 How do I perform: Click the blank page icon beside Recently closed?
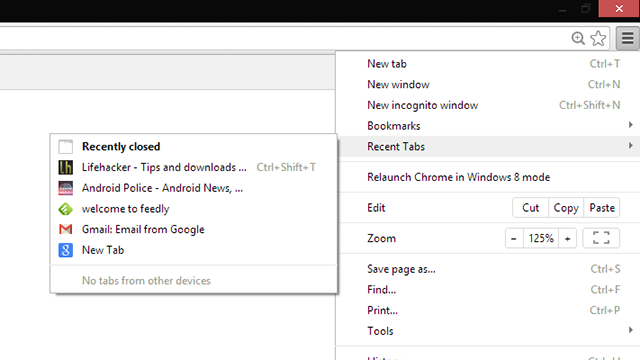(x=66, y=147)
